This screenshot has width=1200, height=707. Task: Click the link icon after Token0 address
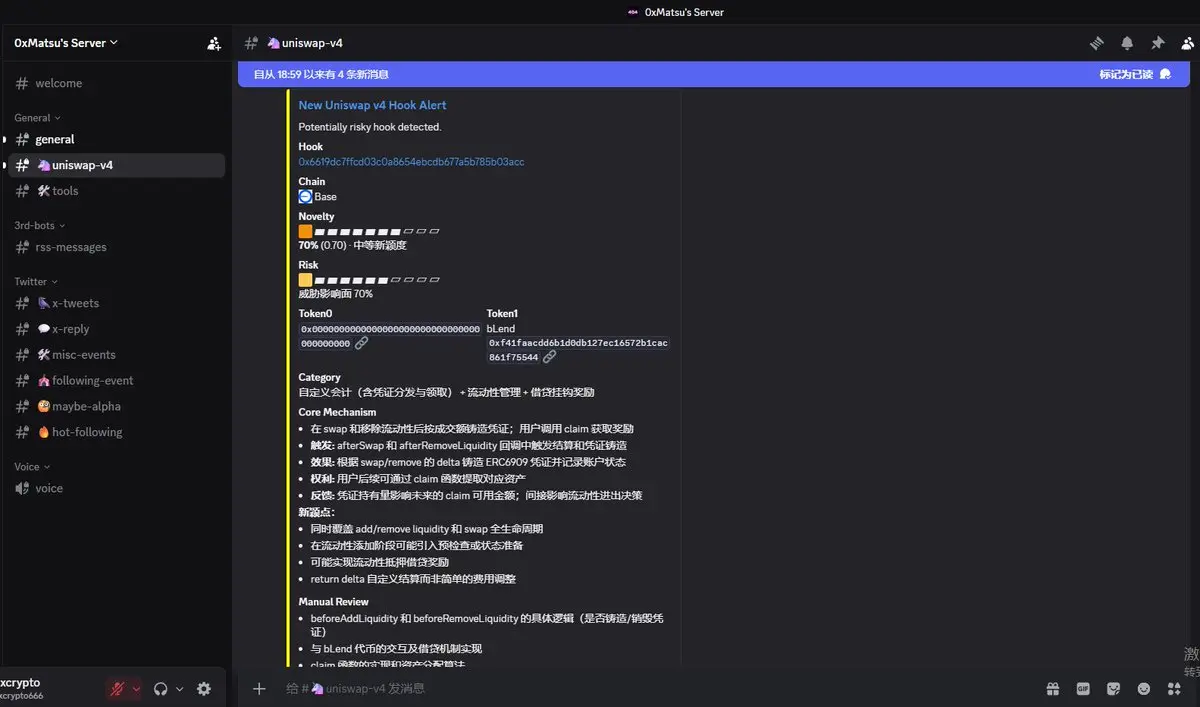(x=362, y=343)
